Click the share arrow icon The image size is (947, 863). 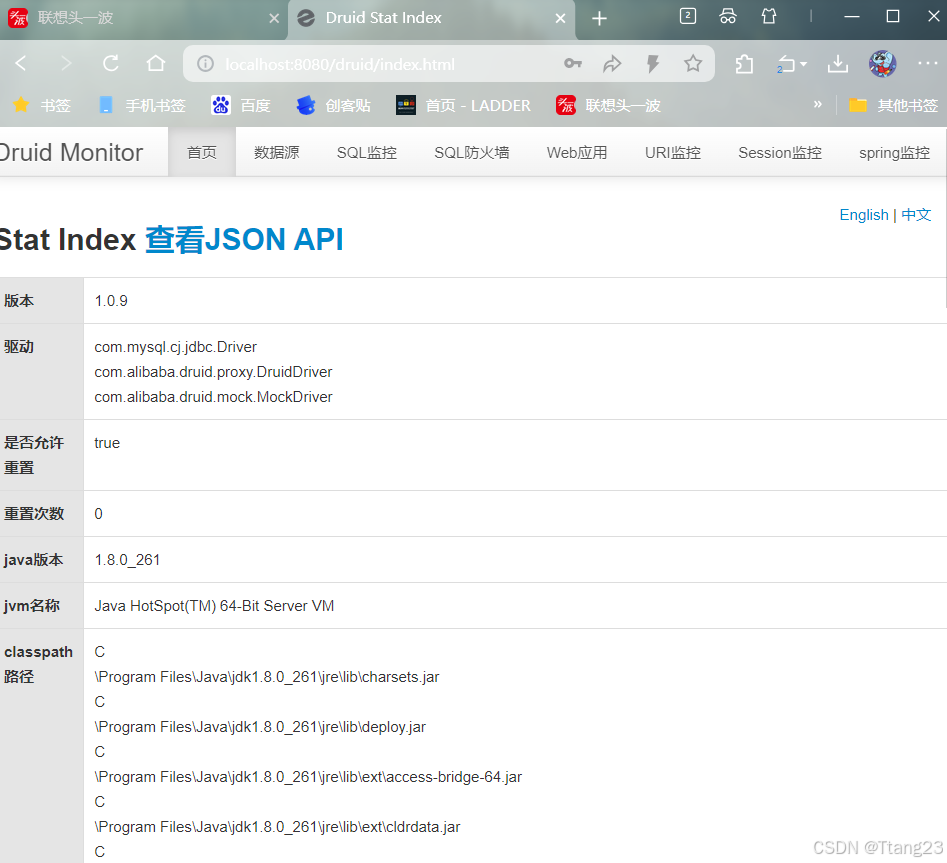[612, 63]
